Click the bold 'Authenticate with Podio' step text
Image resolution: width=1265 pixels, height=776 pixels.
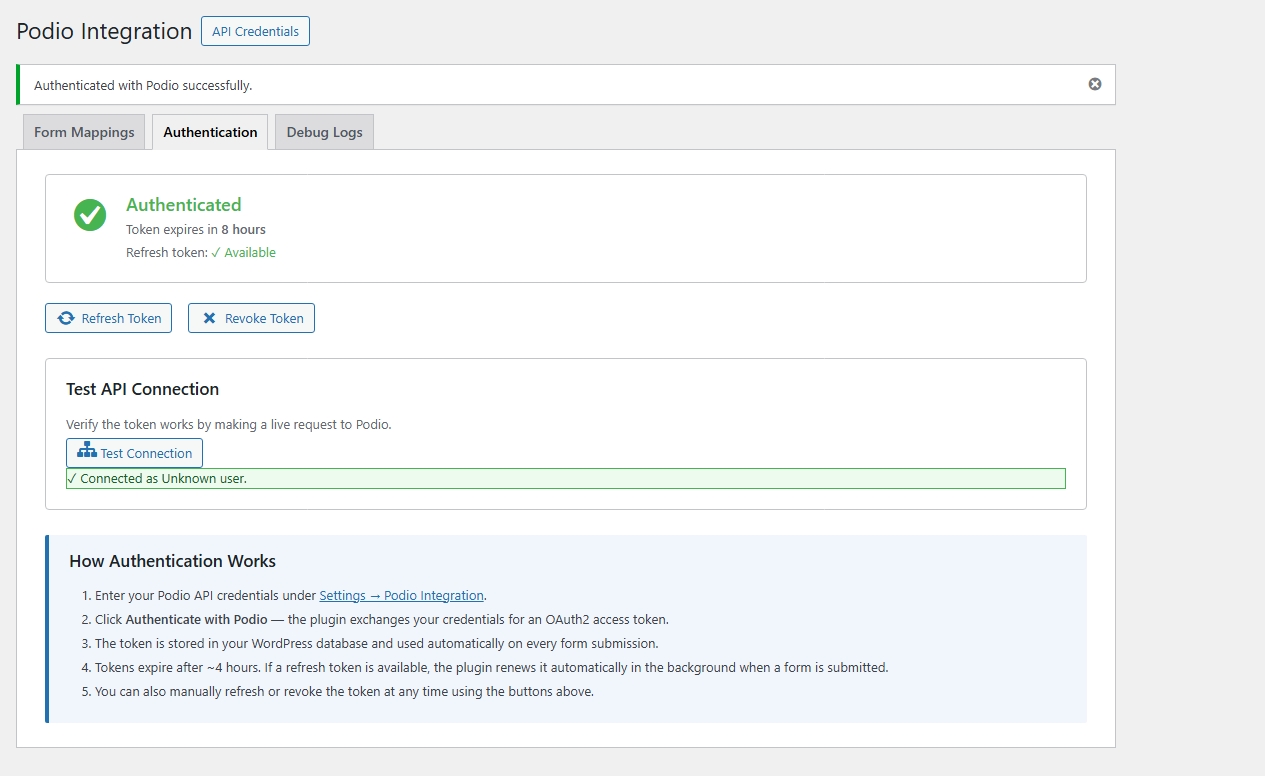click(x=196, y=619)
